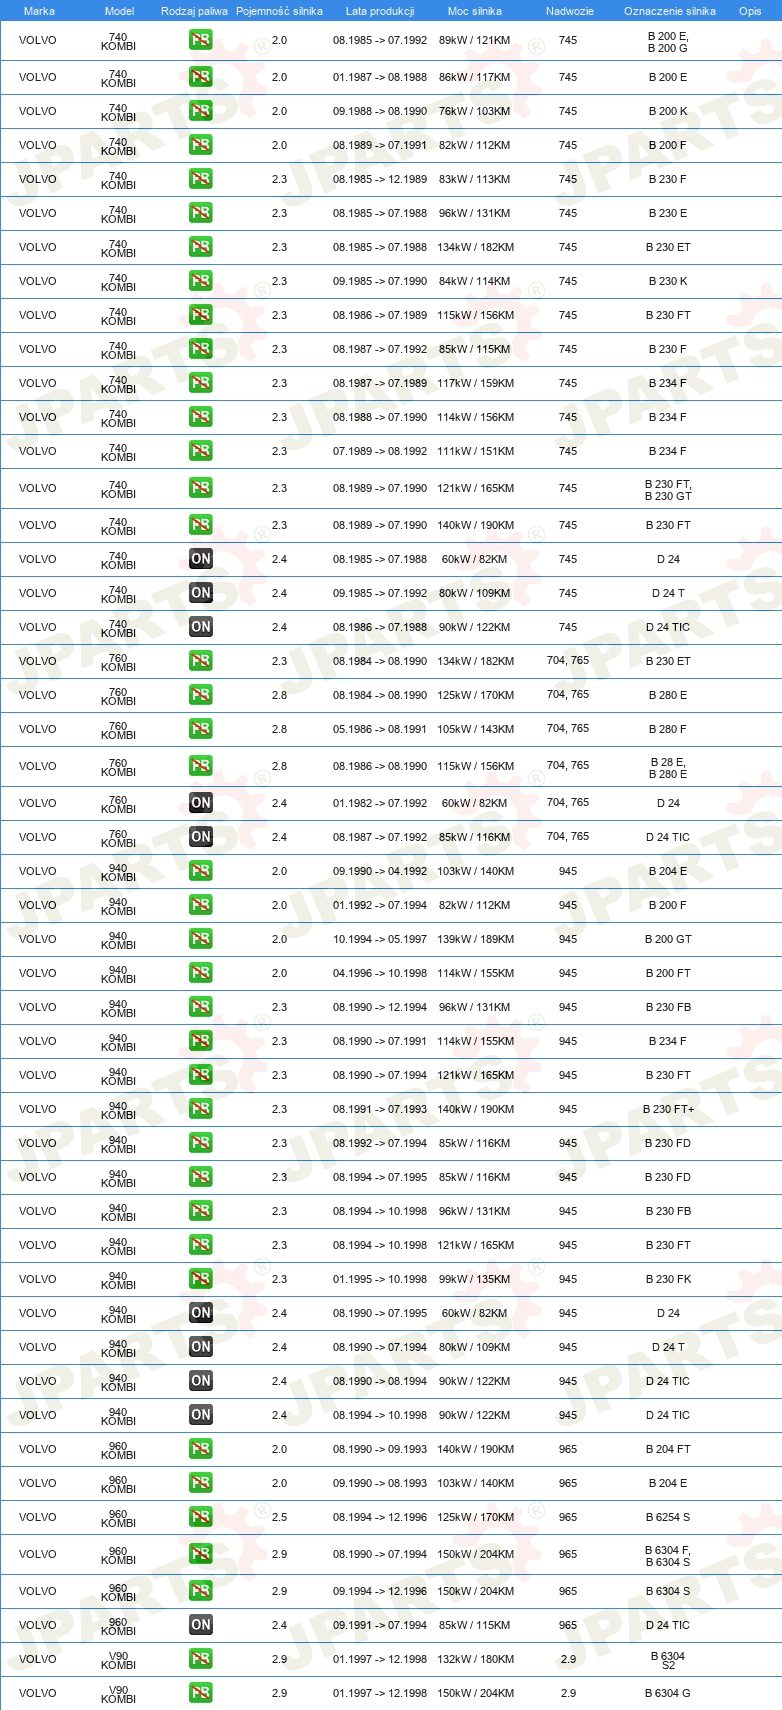The image size is (782, 1710).
Task: Click the Model column header
Action: pos(119,11)
